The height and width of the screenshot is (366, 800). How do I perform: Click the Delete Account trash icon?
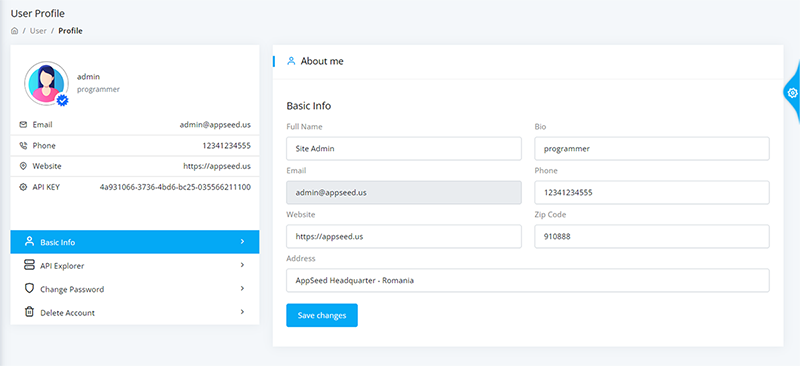[29, 312]
